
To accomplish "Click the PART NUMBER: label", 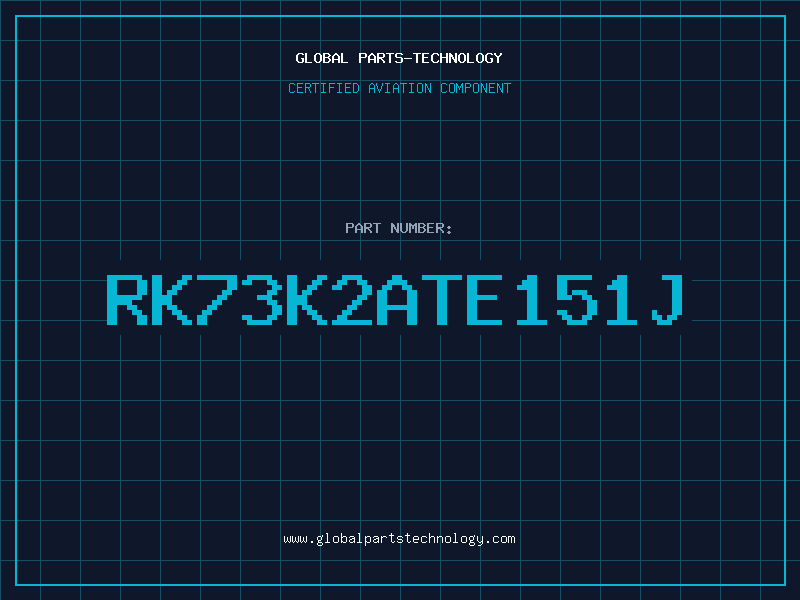I will (399, 228).
